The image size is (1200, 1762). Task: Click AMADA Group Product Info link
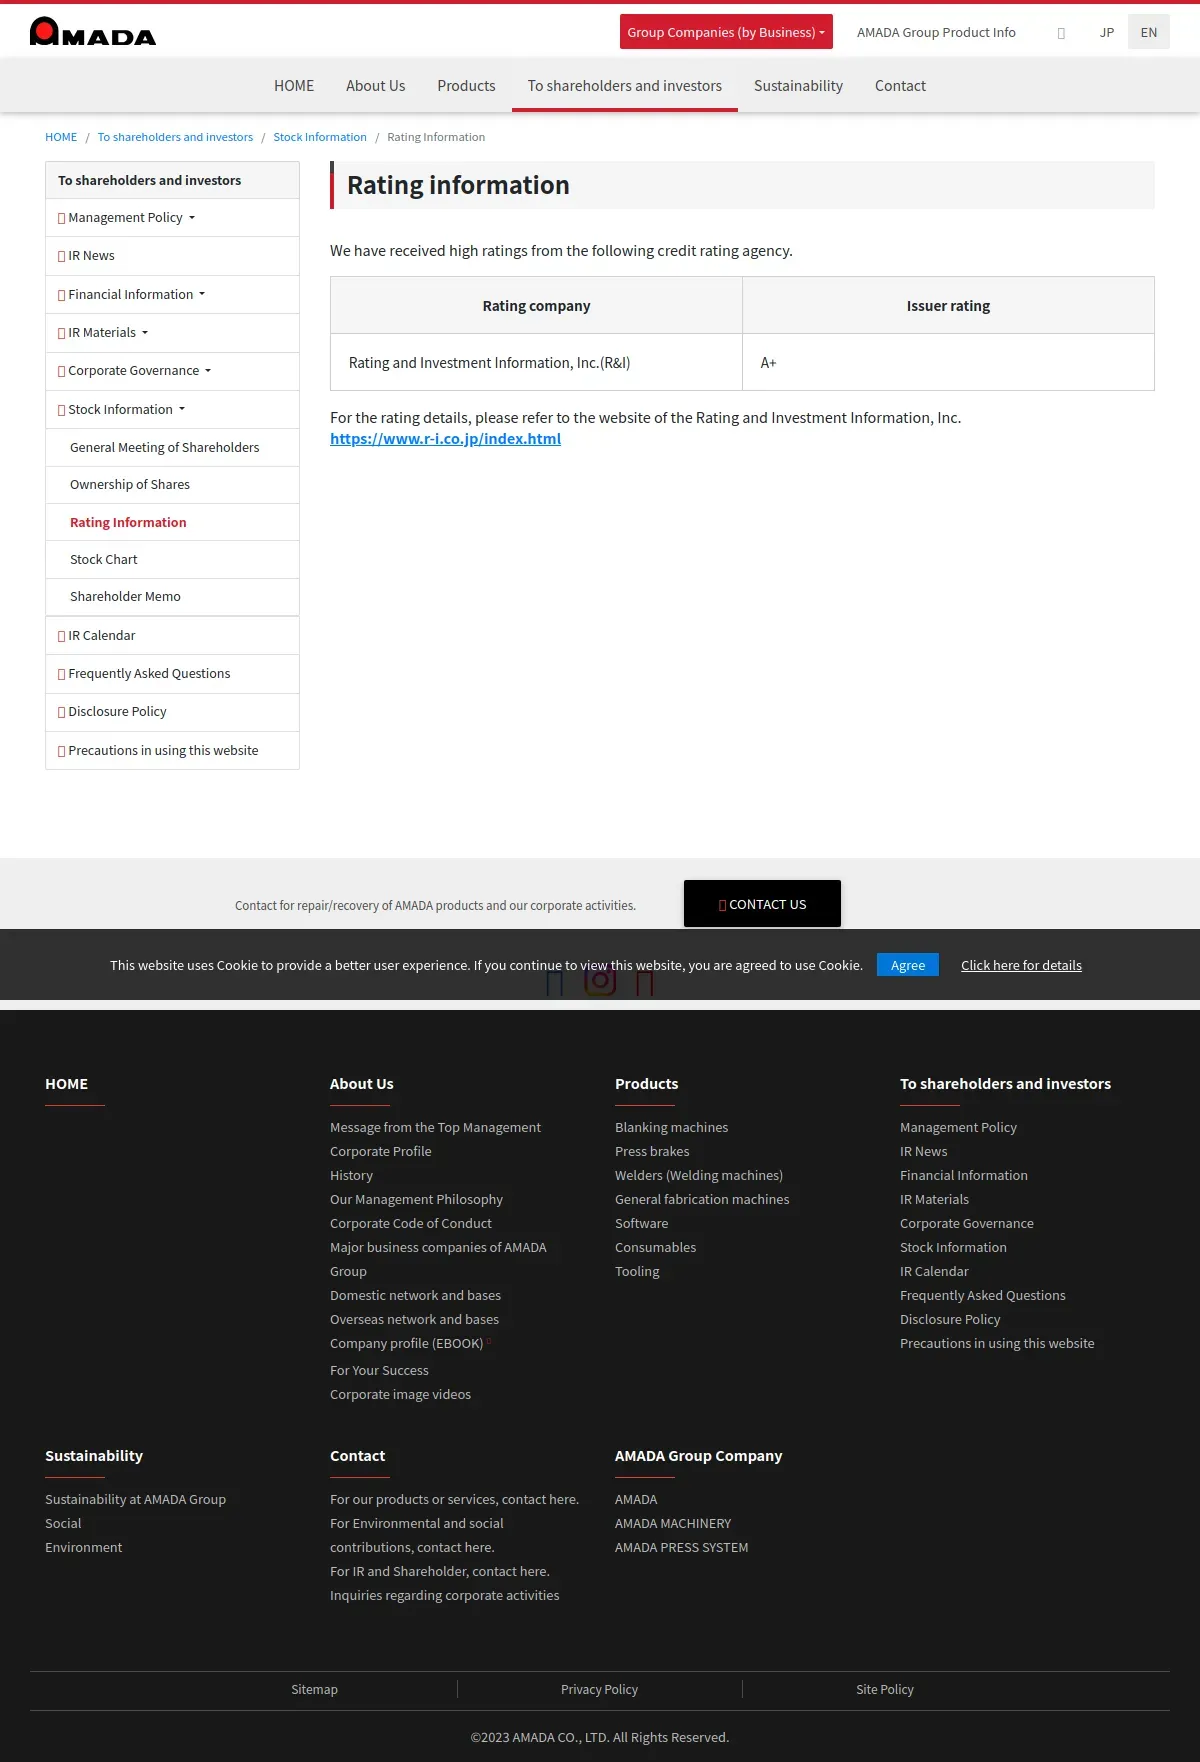(936, 32)
